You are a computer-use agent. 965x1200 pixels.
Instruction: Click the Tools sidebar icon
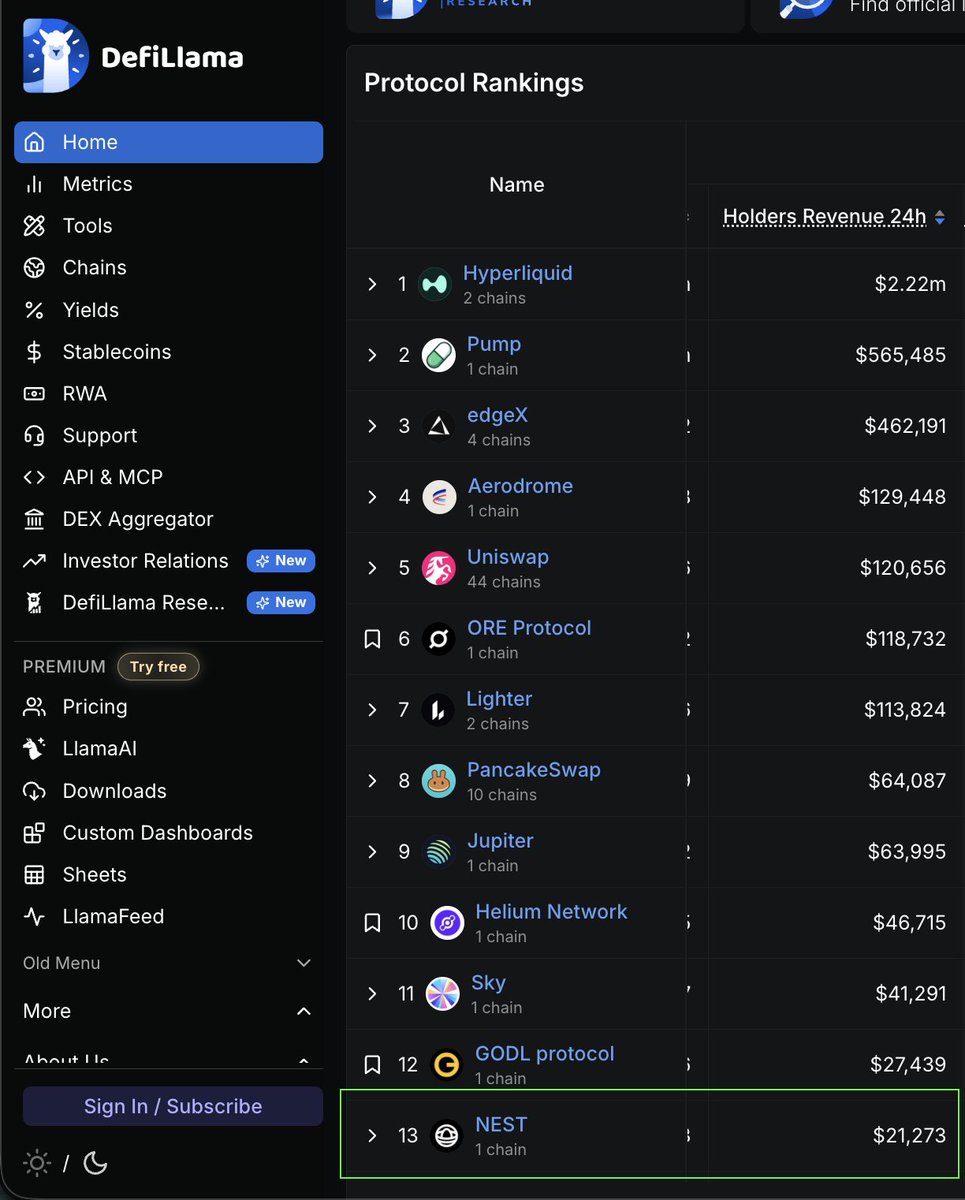[34, 226]
